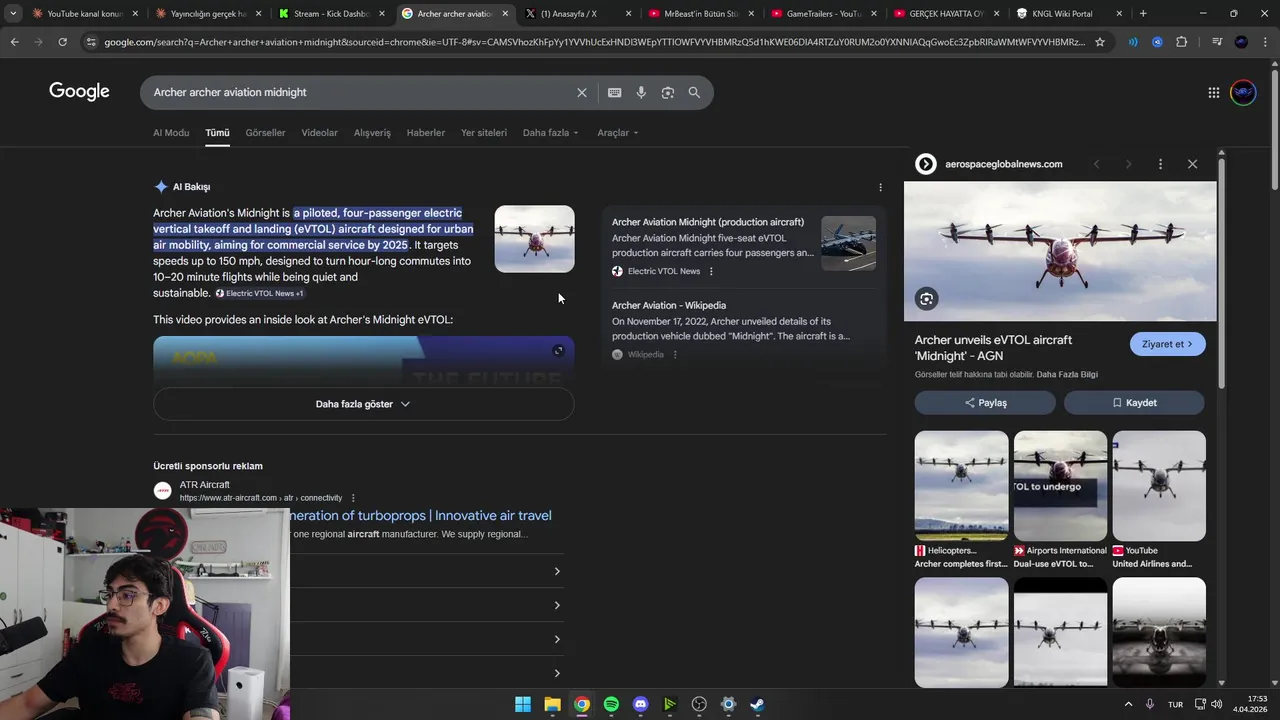The image size is (1280, 720).
Task: Open media control icon in Chrome toolbar
Action: click(x=1216, y=42)
